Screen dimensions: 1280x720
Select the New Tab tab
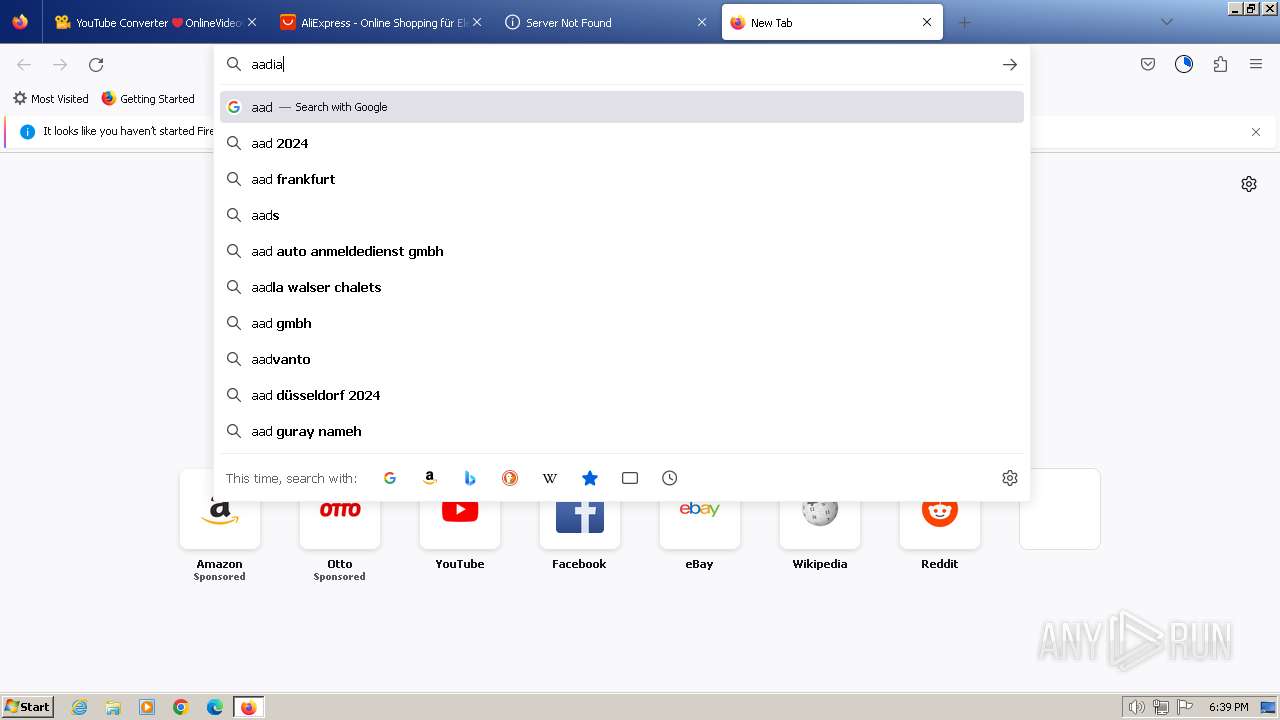point(832,22)
